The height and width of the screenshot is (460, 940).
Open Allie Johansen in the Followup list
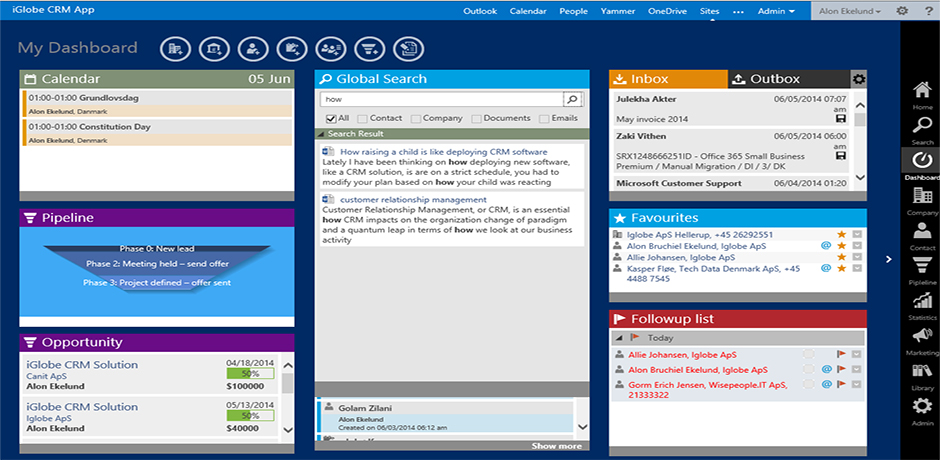[682, 355]
